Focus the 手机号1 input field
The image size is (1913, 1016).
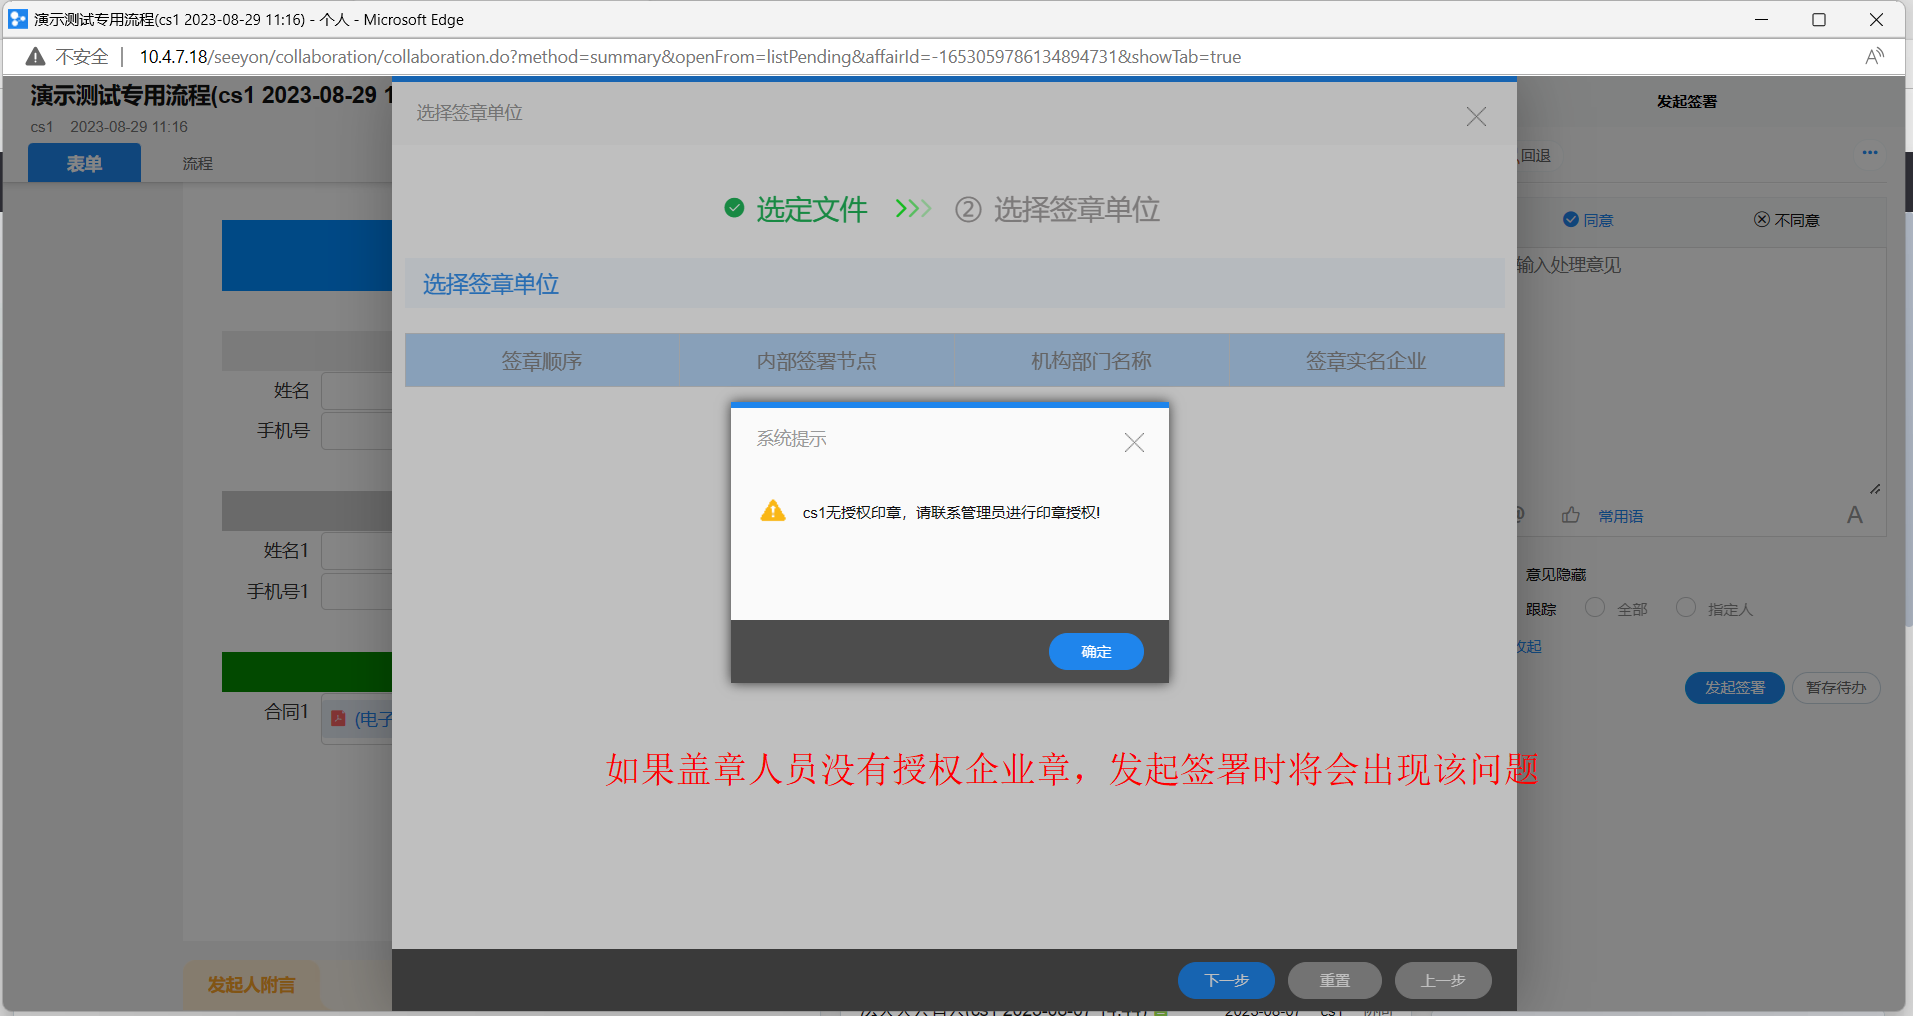point(357,592)
